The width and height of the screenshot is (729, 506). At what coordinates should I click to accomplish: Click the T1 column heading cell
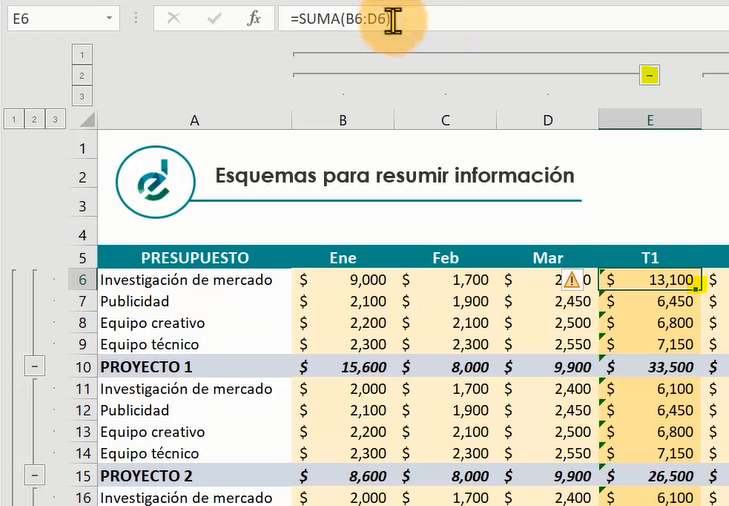coord(650,257)
